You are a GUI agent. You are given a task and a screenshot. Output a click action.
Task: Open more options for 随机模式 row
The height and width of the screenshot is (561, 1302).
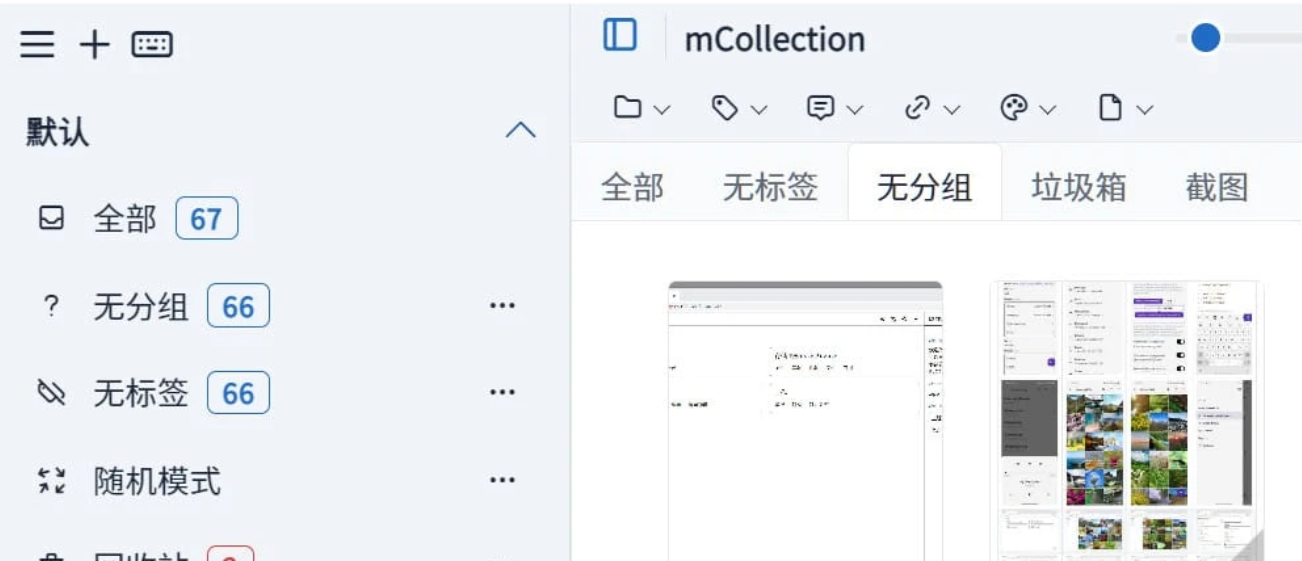click(x=502, y=481)
